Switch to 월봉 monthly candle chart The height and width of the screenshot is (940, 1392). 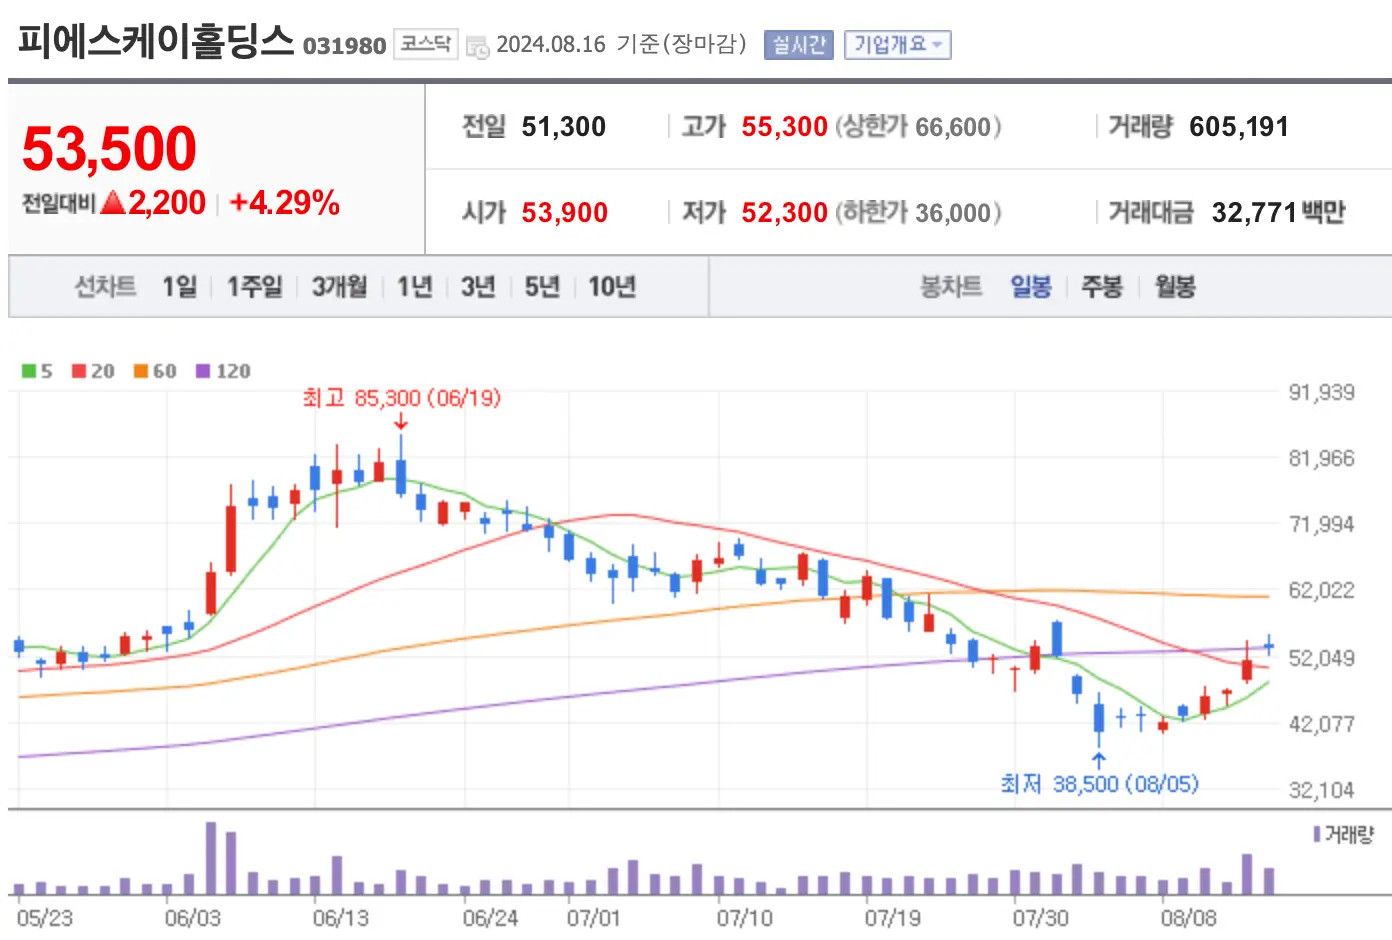1175,287
